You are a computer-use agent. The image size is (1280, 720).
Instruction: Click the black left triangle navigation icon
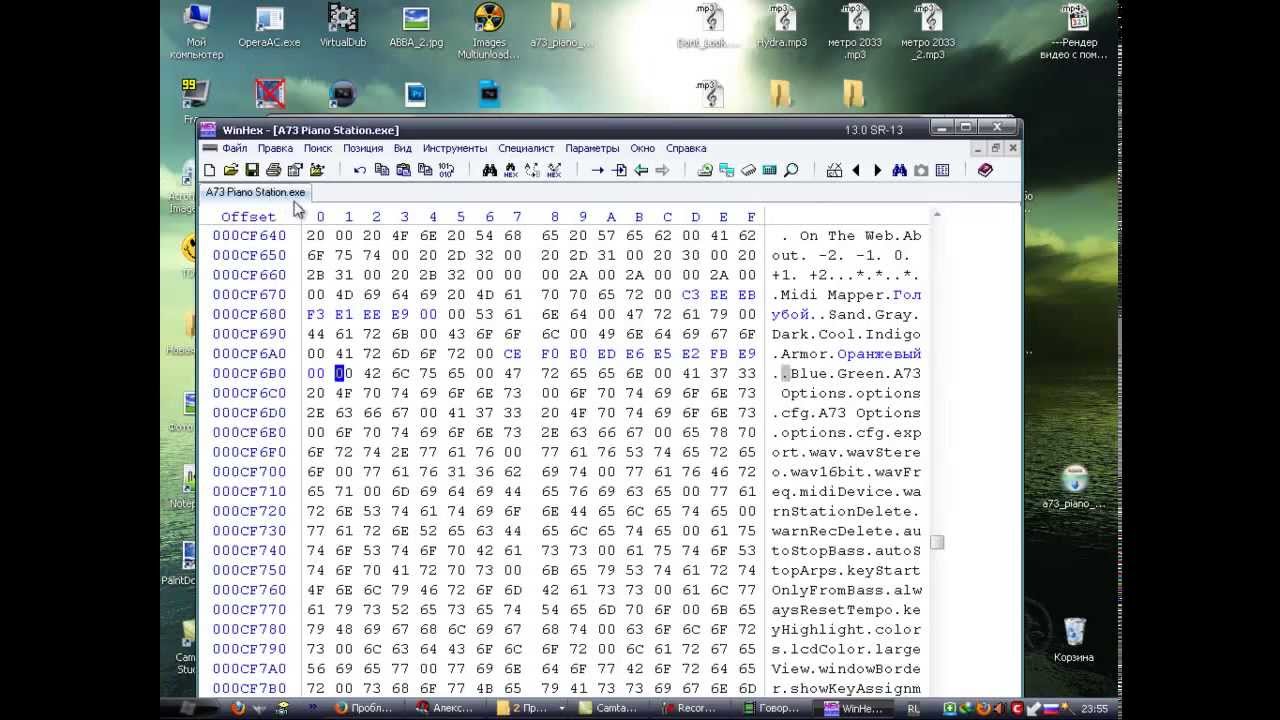pos(856,170)
